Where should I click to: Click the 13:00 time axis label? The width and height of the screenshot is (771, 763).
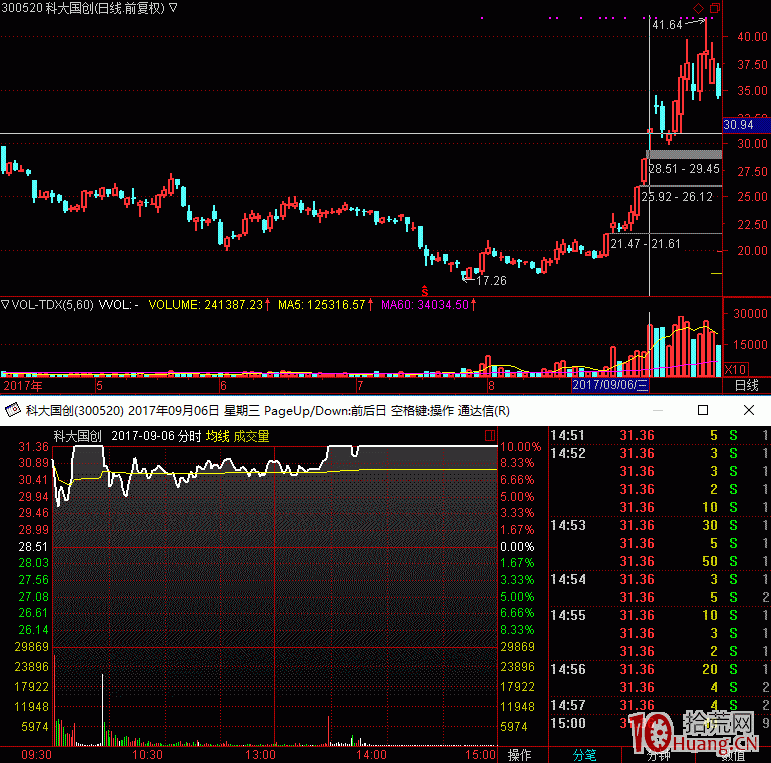click(261, 755)
